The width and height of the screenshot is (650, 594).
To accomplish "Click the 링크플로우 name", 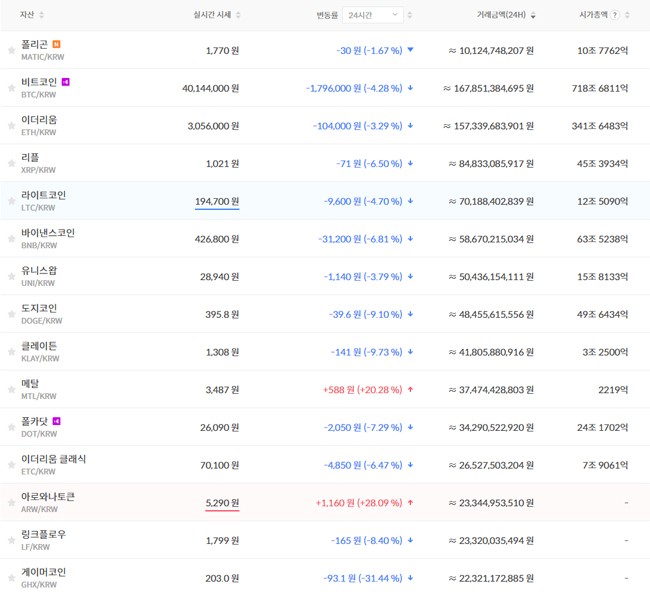I will 44,534.
